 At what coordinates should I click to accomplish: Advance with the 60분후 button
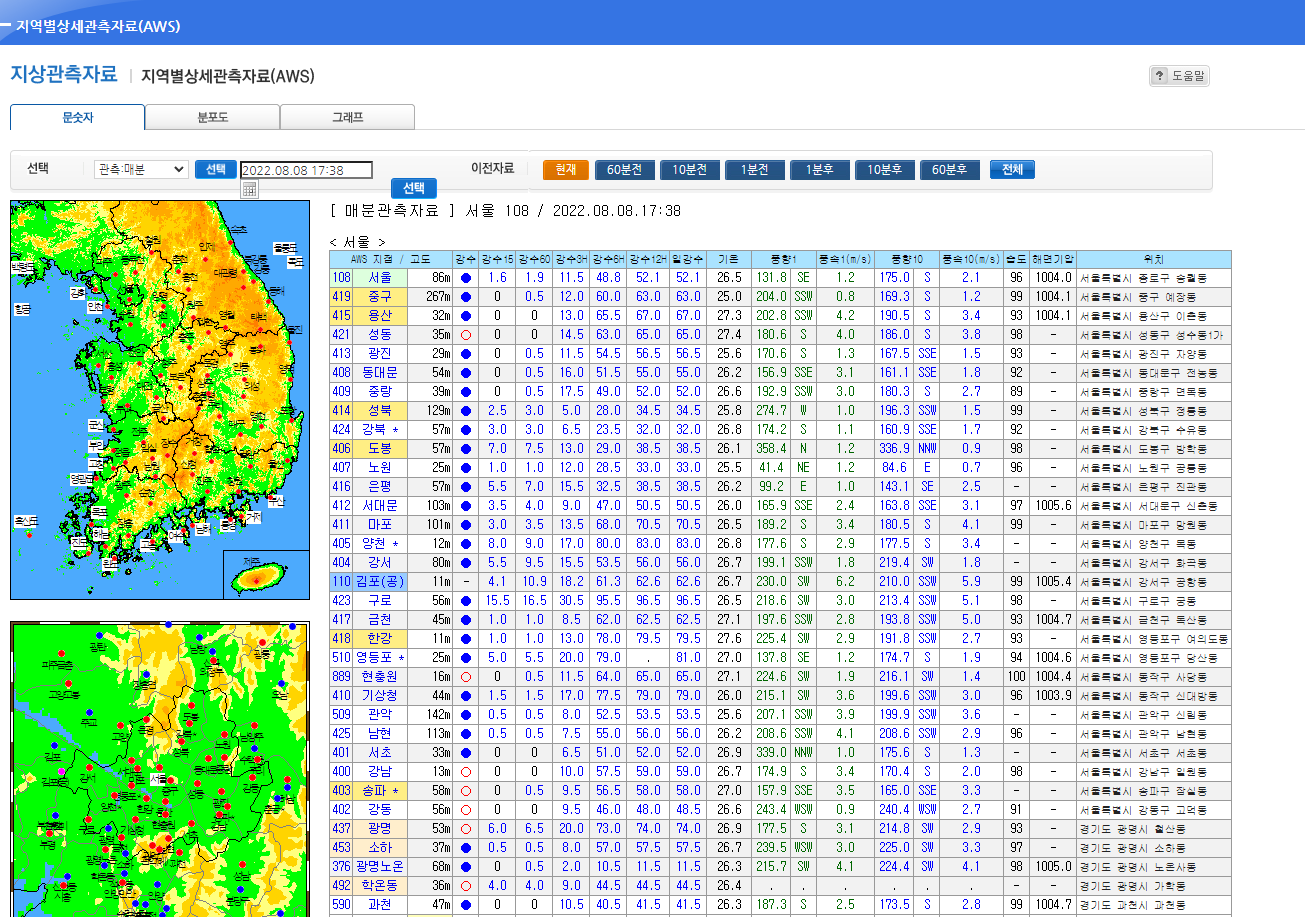coord(950,170)
